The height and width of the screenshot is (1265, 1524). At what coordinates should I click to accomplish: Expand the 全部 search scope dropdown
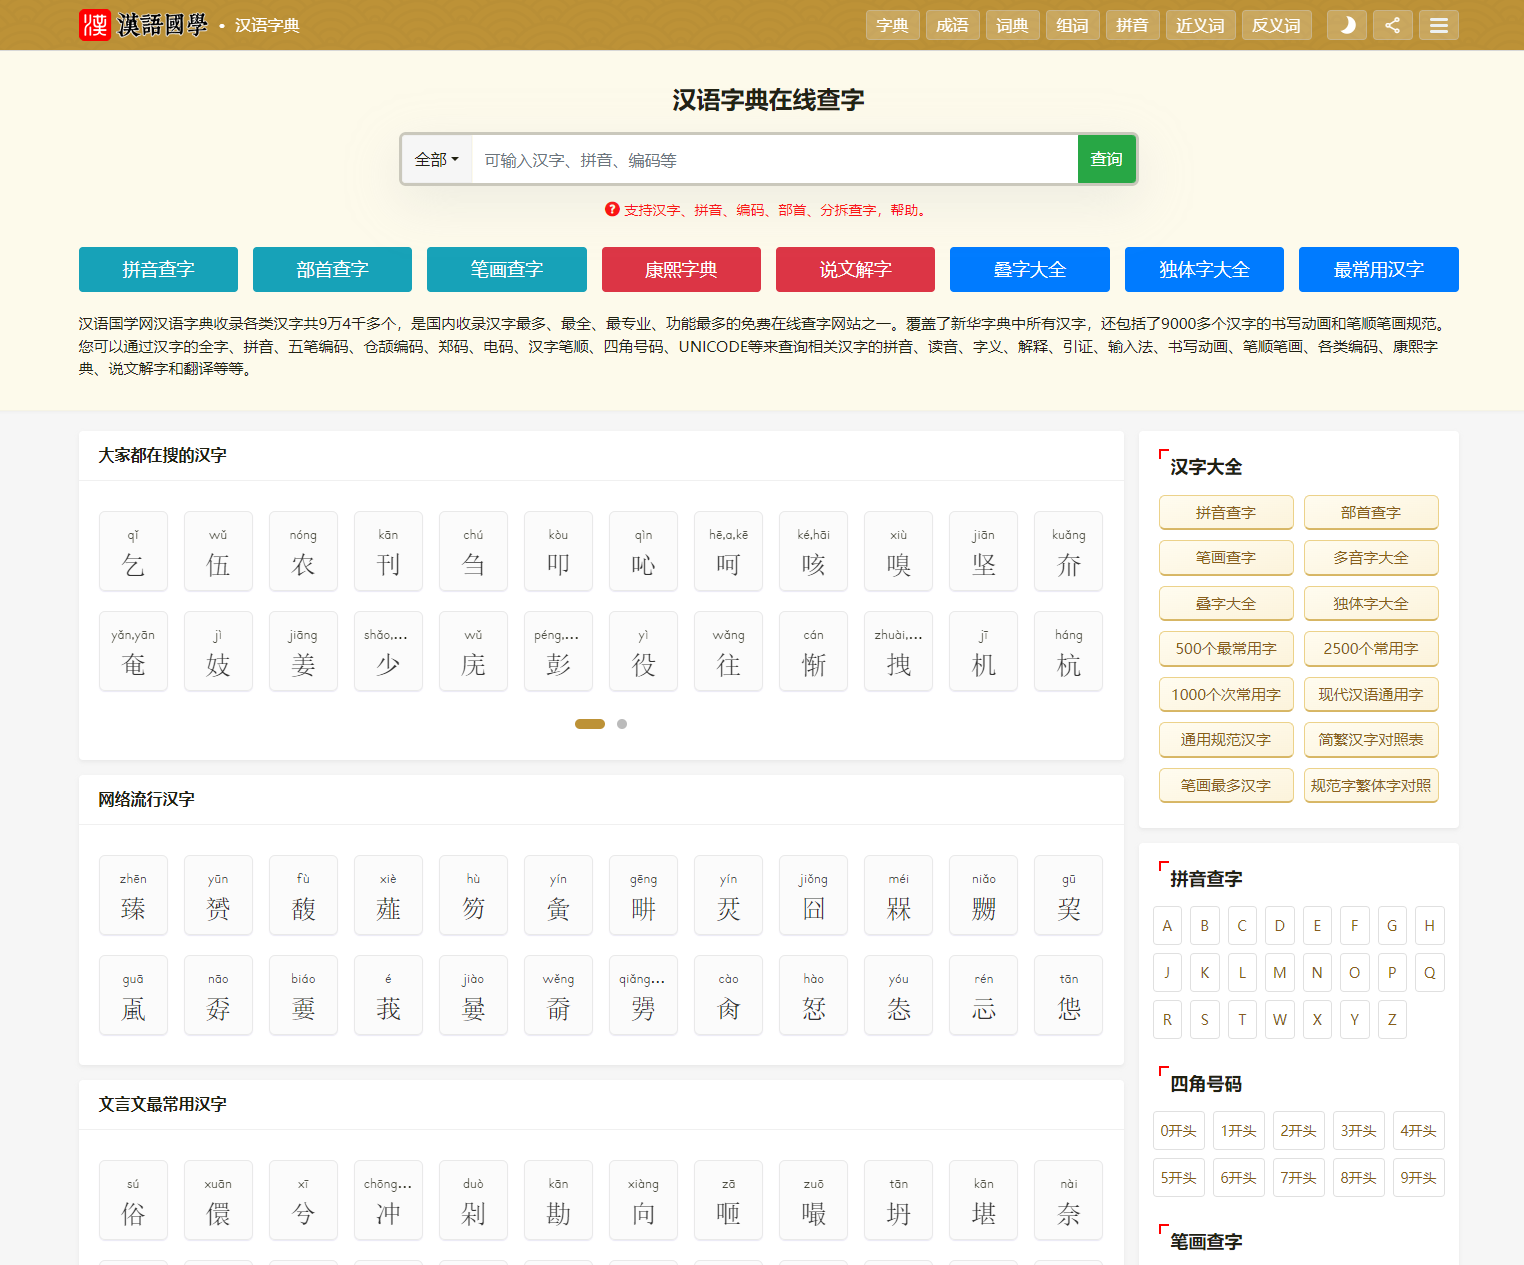[x=437, y=160]
